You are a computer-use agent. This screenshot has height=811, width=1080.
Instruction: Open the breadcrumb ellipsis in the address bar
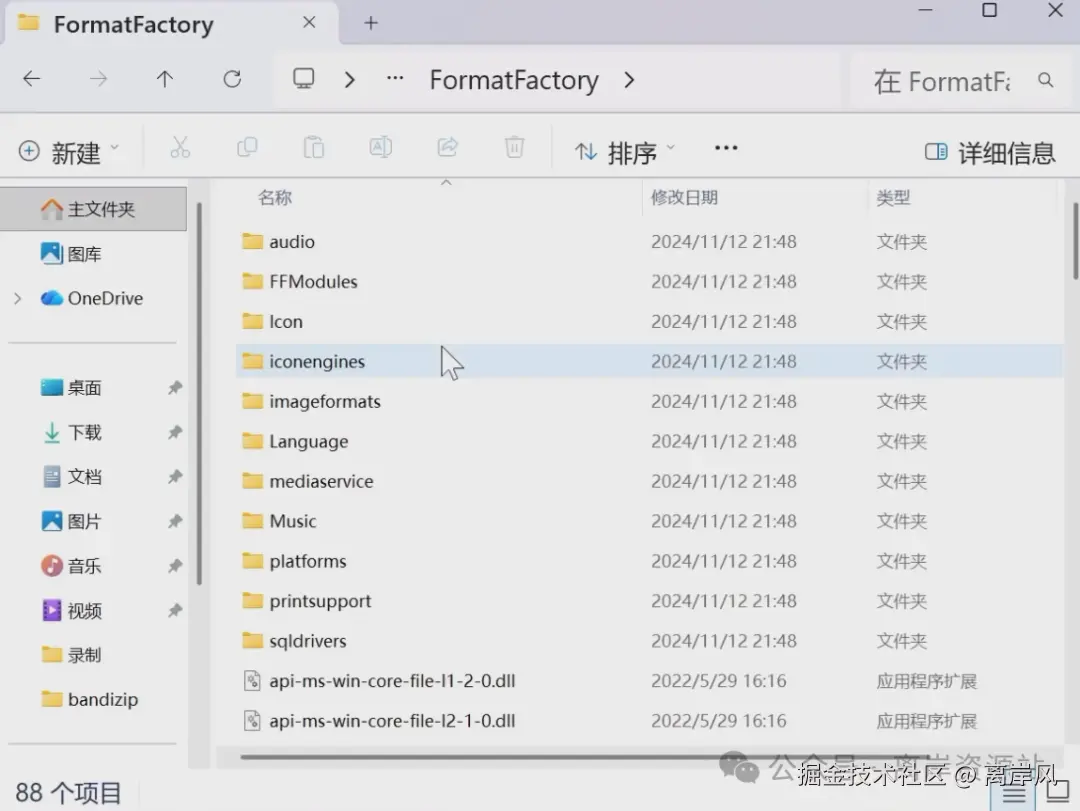click(x=394, y=80)
